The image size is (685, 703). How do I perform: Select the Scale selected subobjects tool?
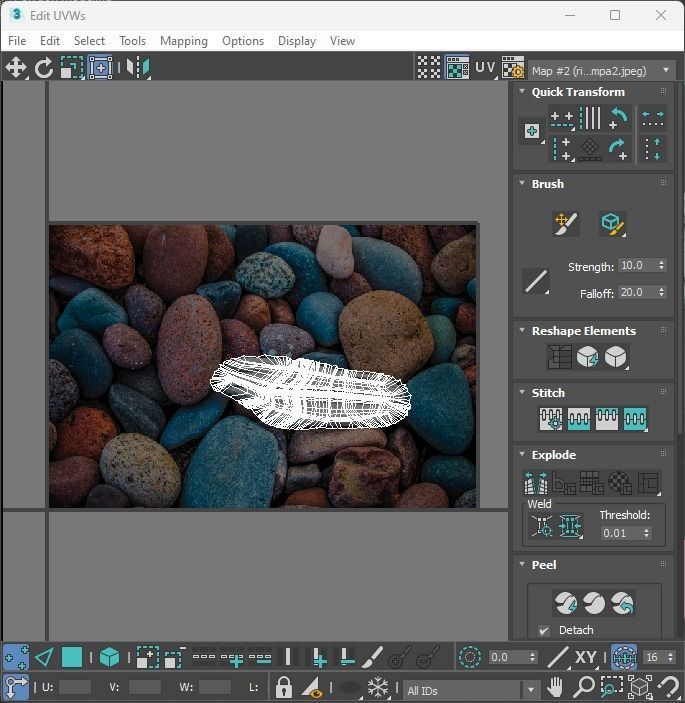tap(72, 68)
